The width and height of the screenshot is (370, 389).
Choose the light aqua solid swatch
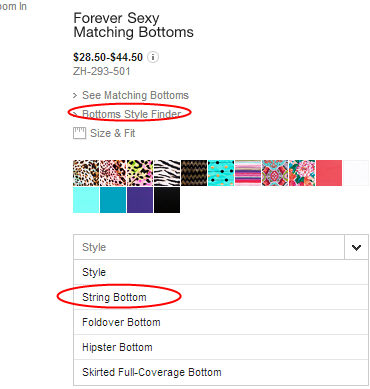tap(86, 200)
